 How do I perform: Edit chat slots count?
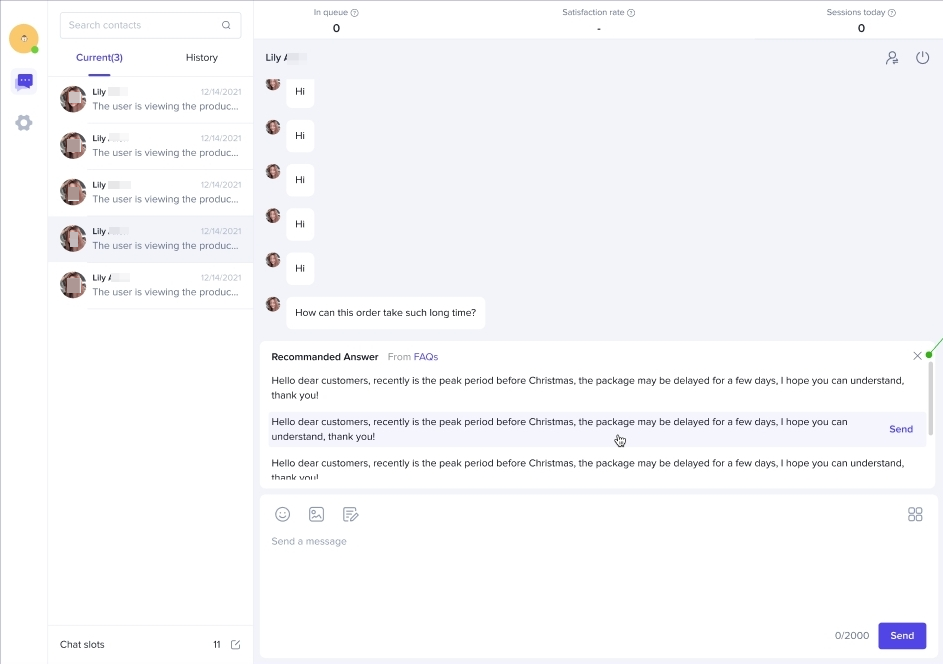(x=236, y=645)
